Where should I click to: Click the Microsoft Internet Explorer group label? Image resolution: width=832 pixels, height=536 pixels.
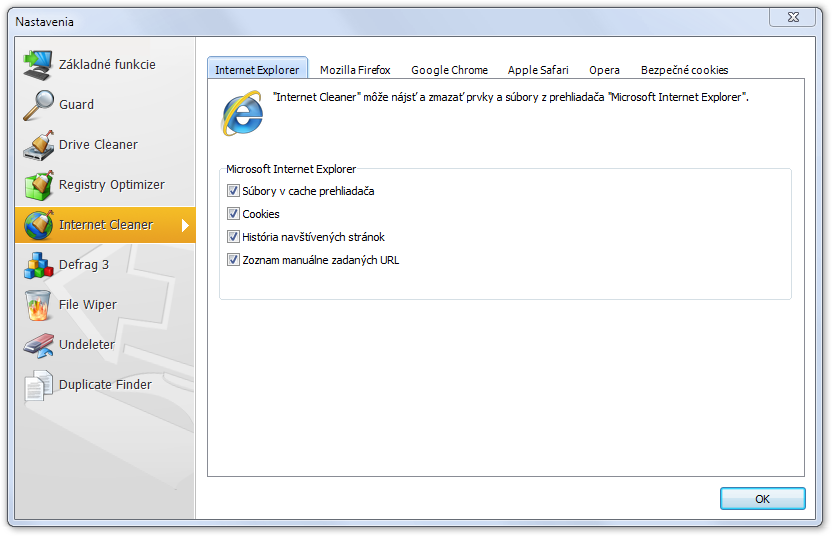(291, 169)
